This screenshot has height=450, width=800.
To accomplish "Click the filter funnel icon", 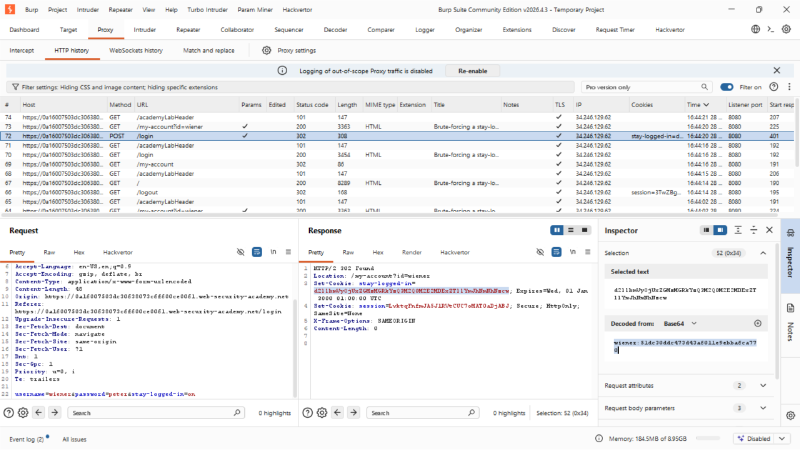I will pyautogui.click(x=15, y=87).
